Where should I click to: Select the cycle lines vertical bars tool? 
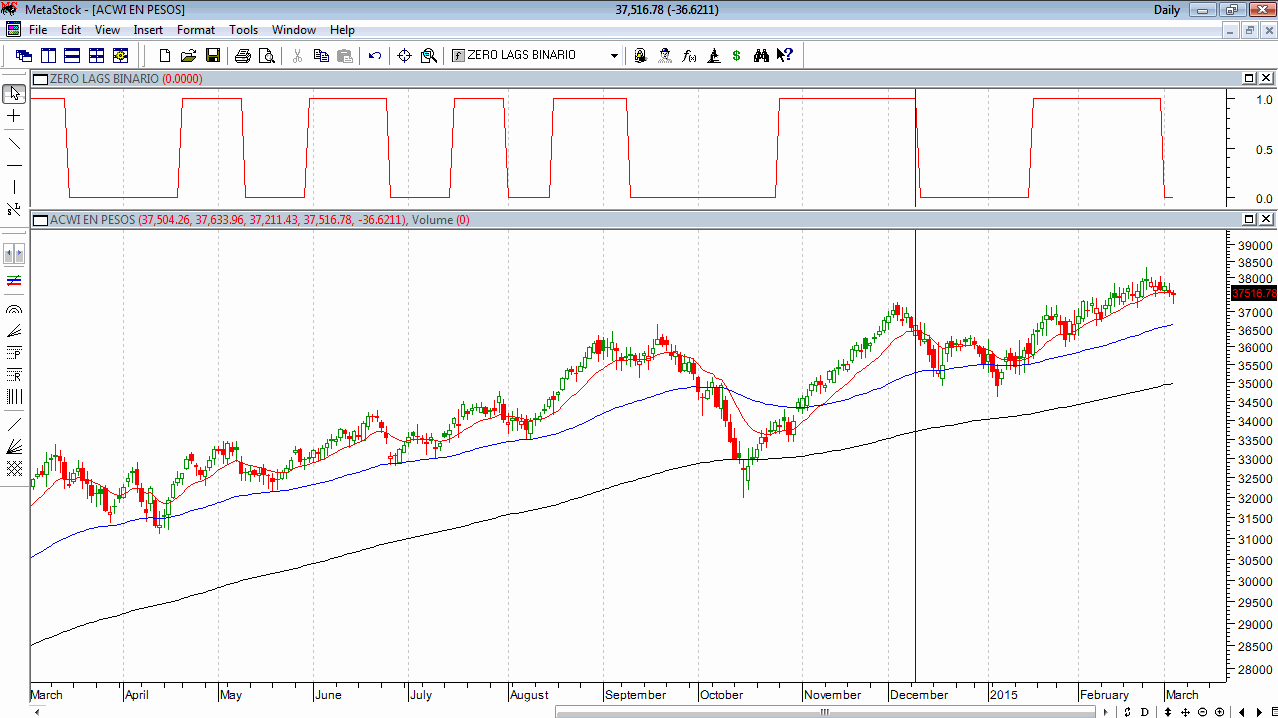14,397
